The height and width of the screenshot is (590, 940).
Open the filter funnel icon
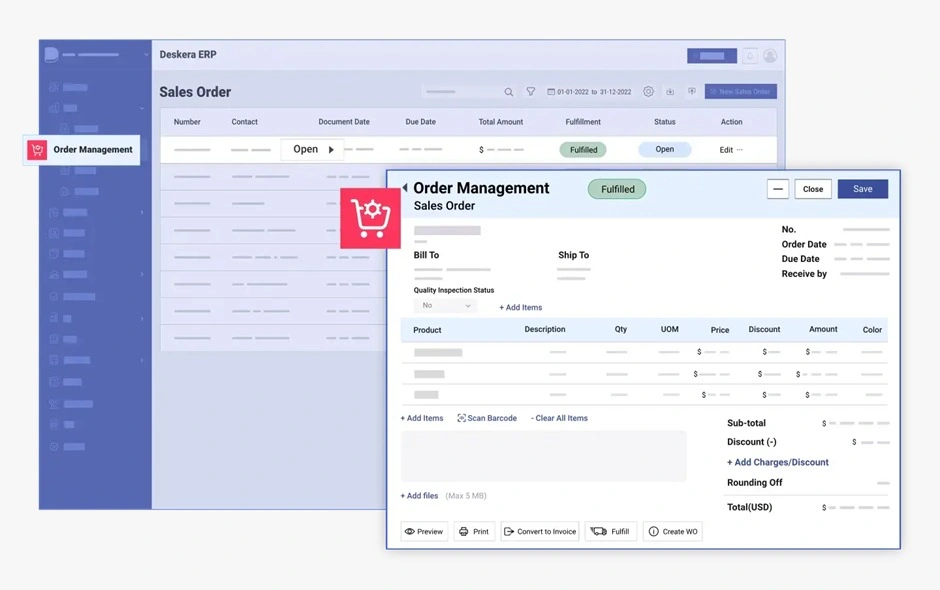click(x=531, y=92)
